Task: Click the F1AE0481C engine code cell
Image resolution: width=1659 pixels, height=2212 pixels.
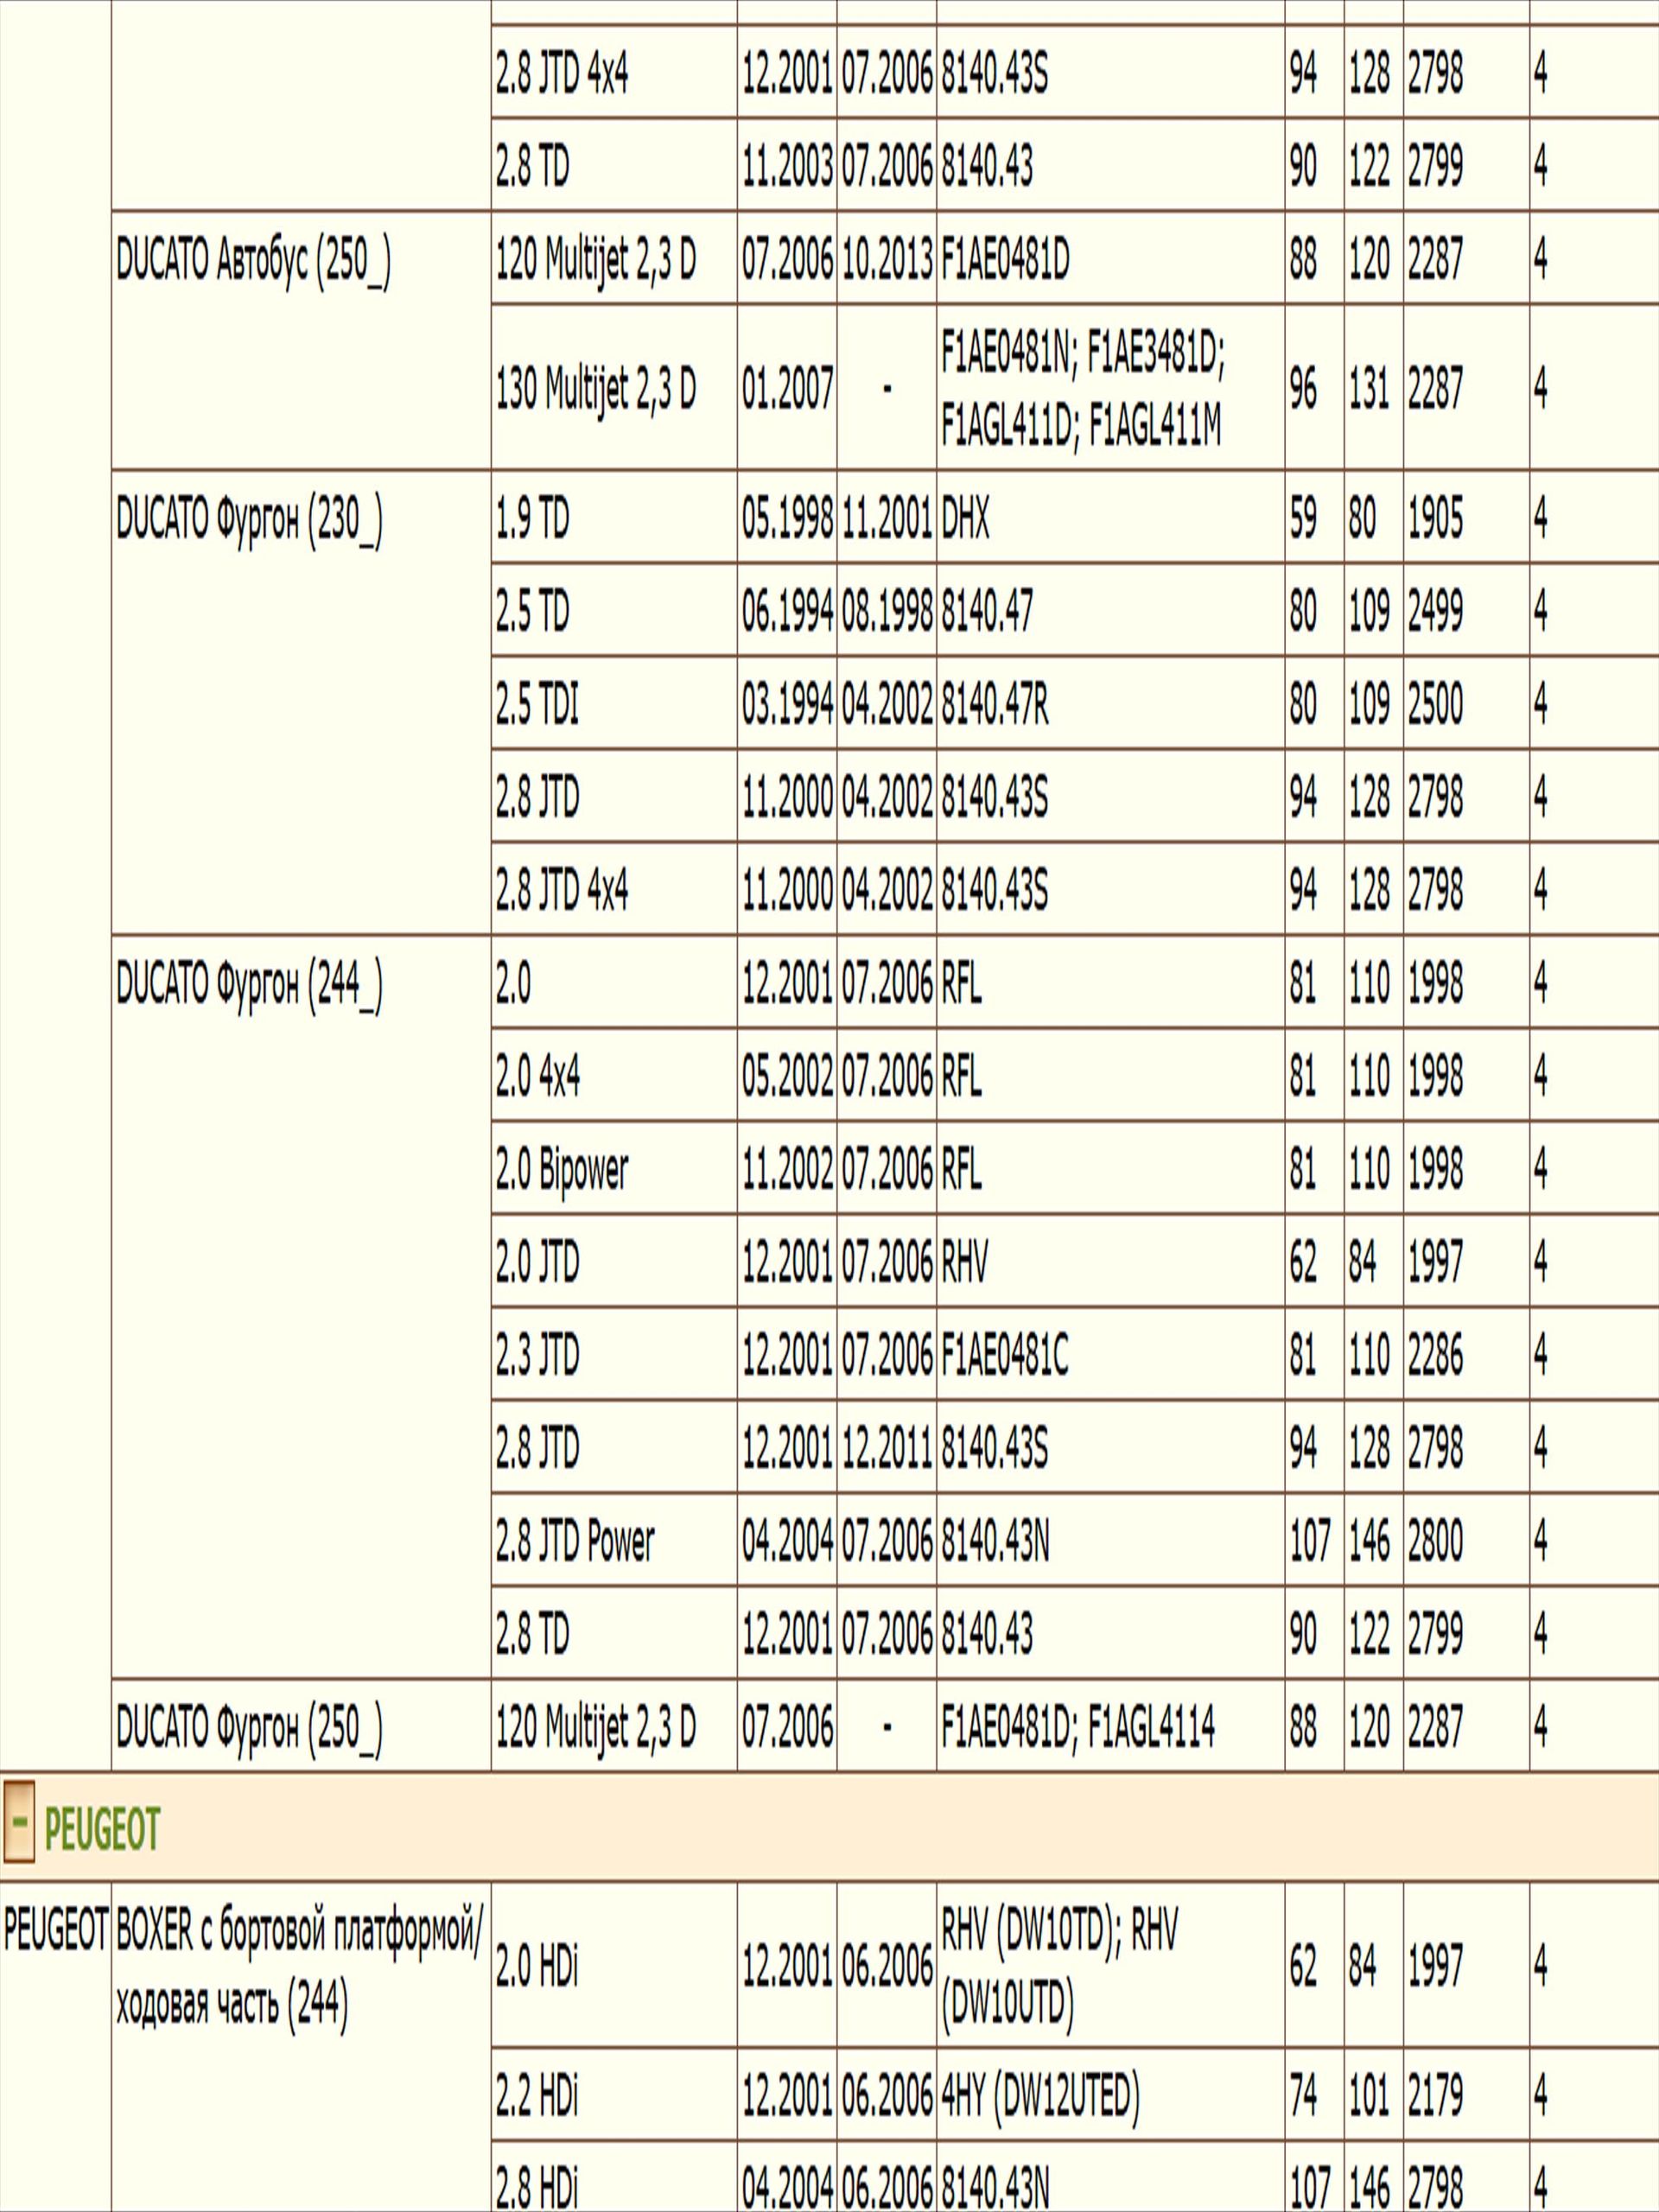Action: [x=1110, y=1354]
